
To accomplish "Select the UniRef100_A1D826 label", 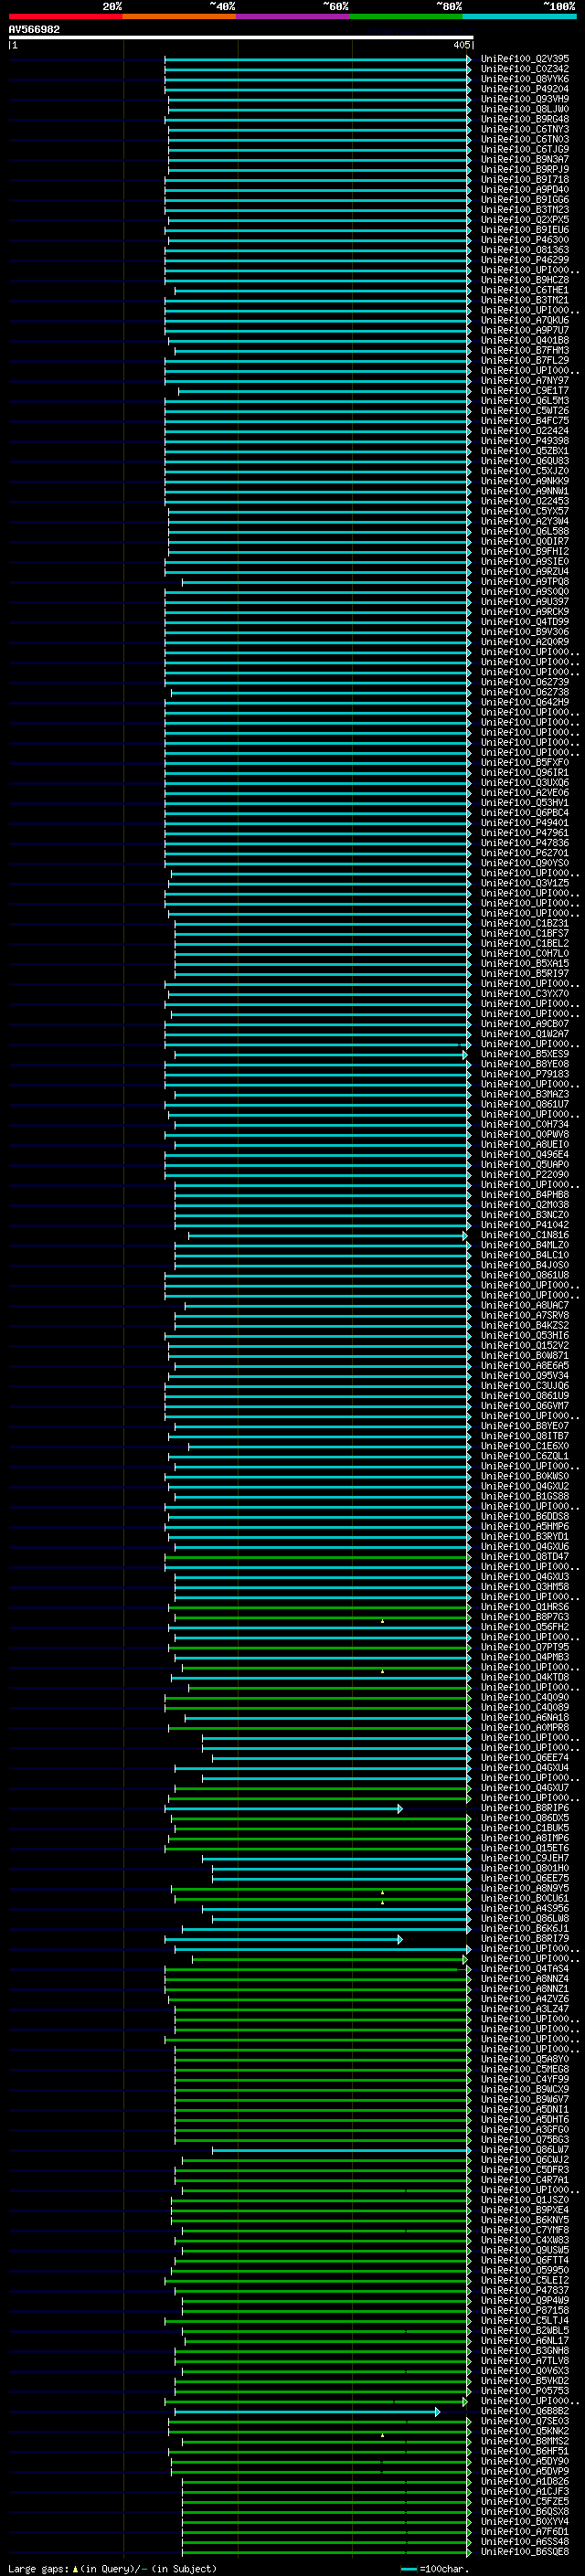I will [x=525, y=2481].
